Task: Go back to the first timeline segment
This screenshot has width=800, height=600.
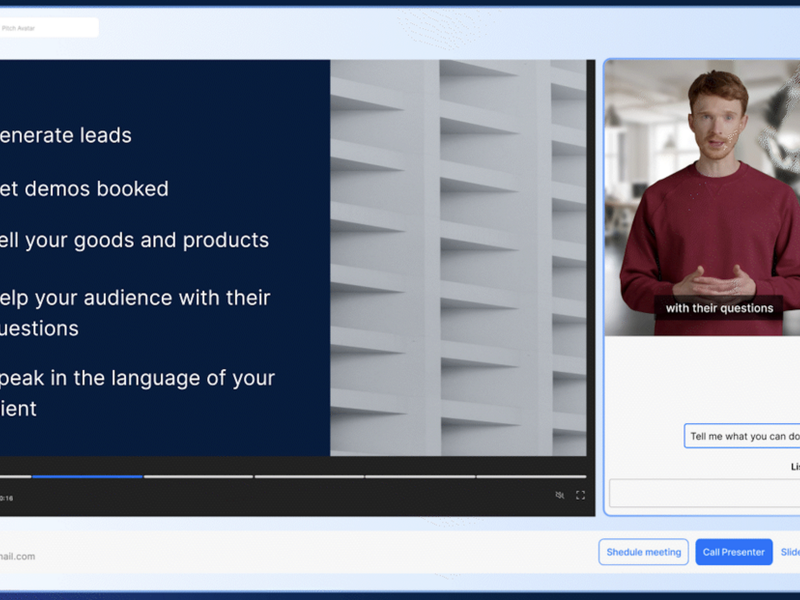Action: click(15, 477)
